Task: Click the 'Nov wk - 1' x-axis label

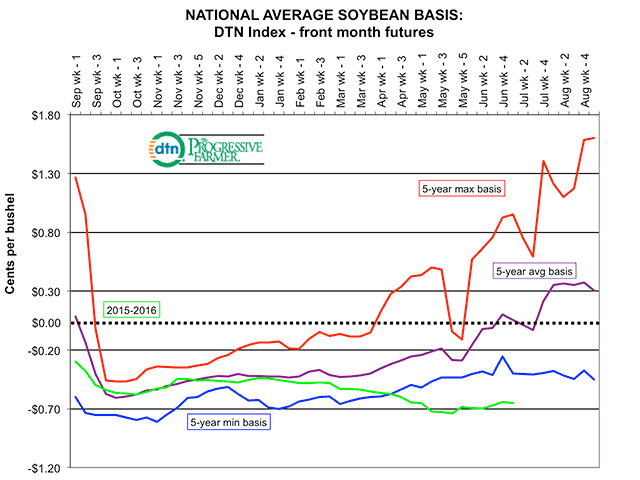Action: [x=158, y=82]
